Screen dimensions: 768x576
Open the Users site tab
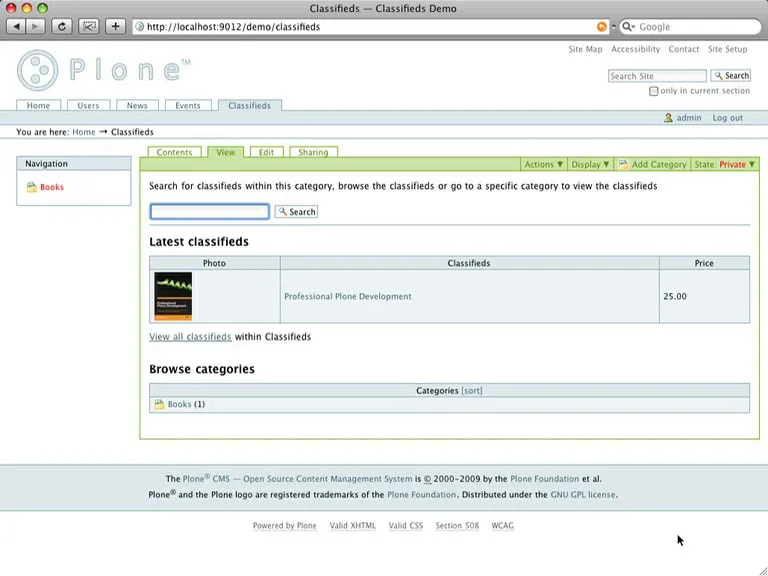88,106
